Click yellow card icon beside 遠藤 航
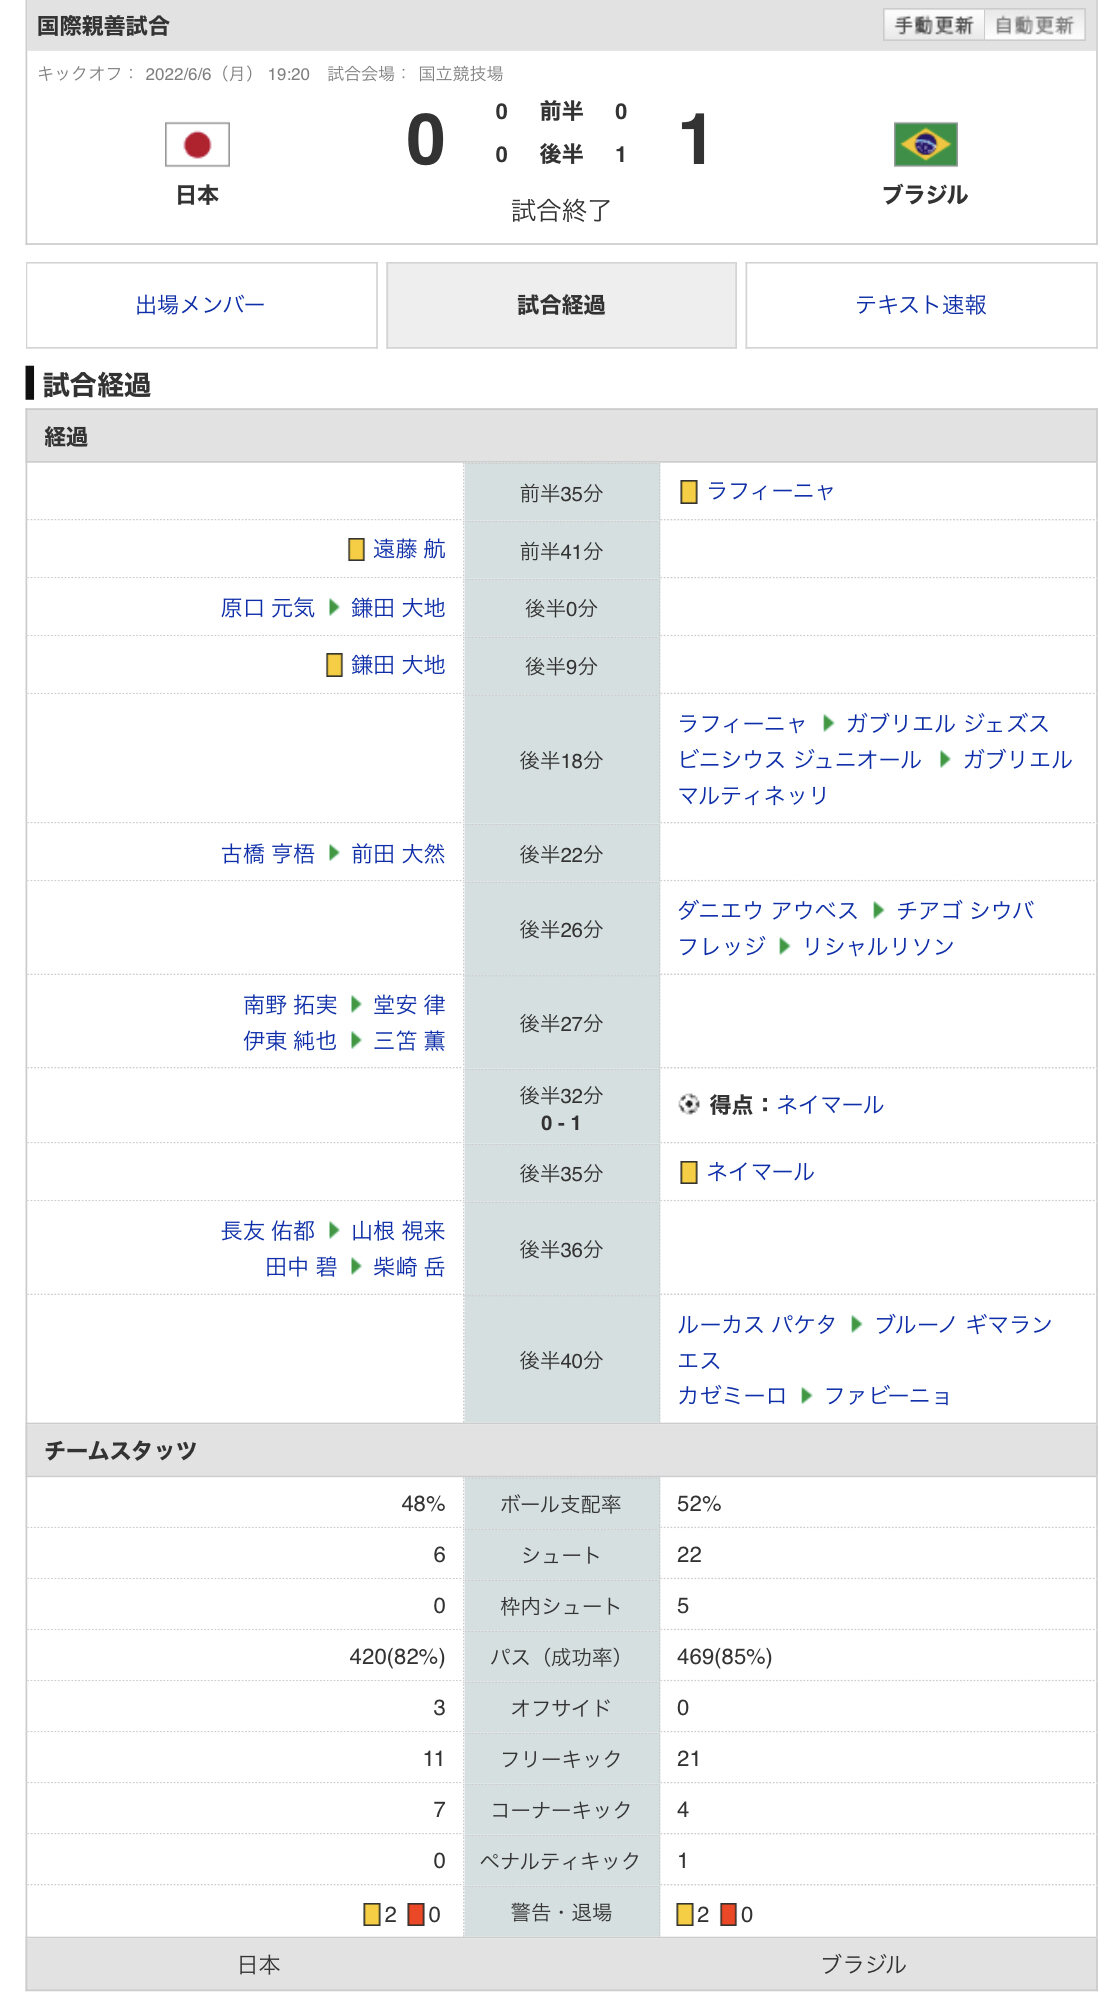Image resolution: width=1120 pixels, height=1997 pixels. coord(356,549)
